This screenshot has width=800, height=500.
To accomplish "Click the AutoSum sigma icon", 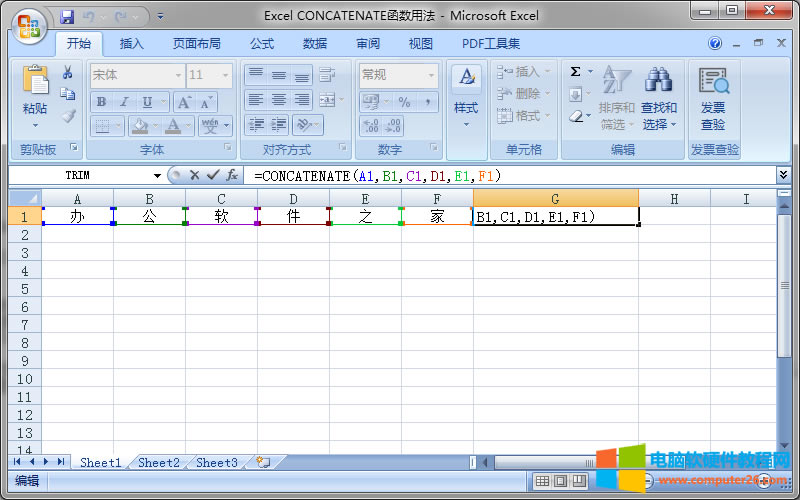I will [x=576, y=72].
